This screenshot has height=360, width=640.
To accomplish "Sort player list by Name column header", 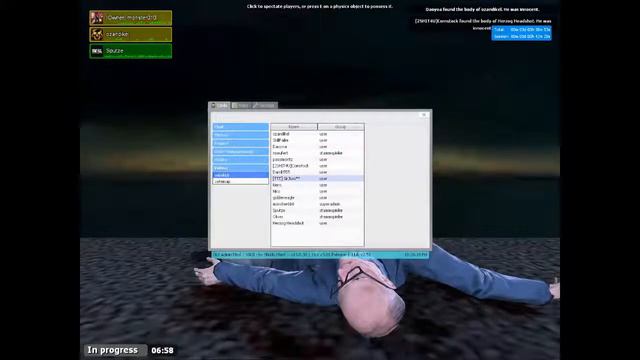I will 294,127.
